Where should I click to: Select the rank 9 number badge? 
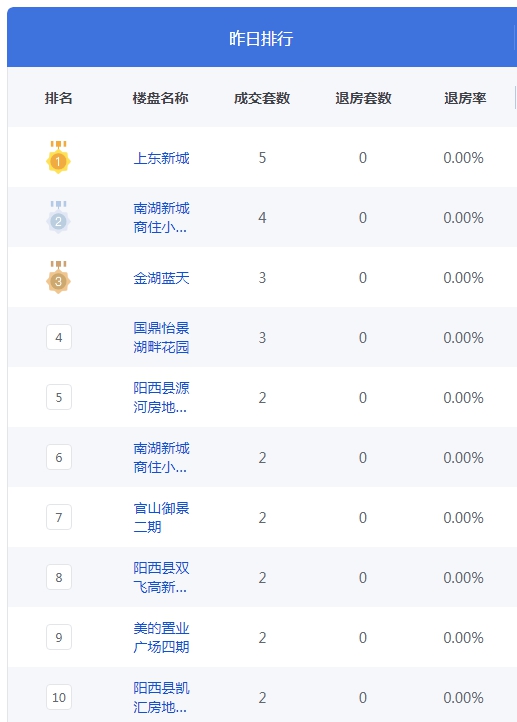tap(59, 637)
